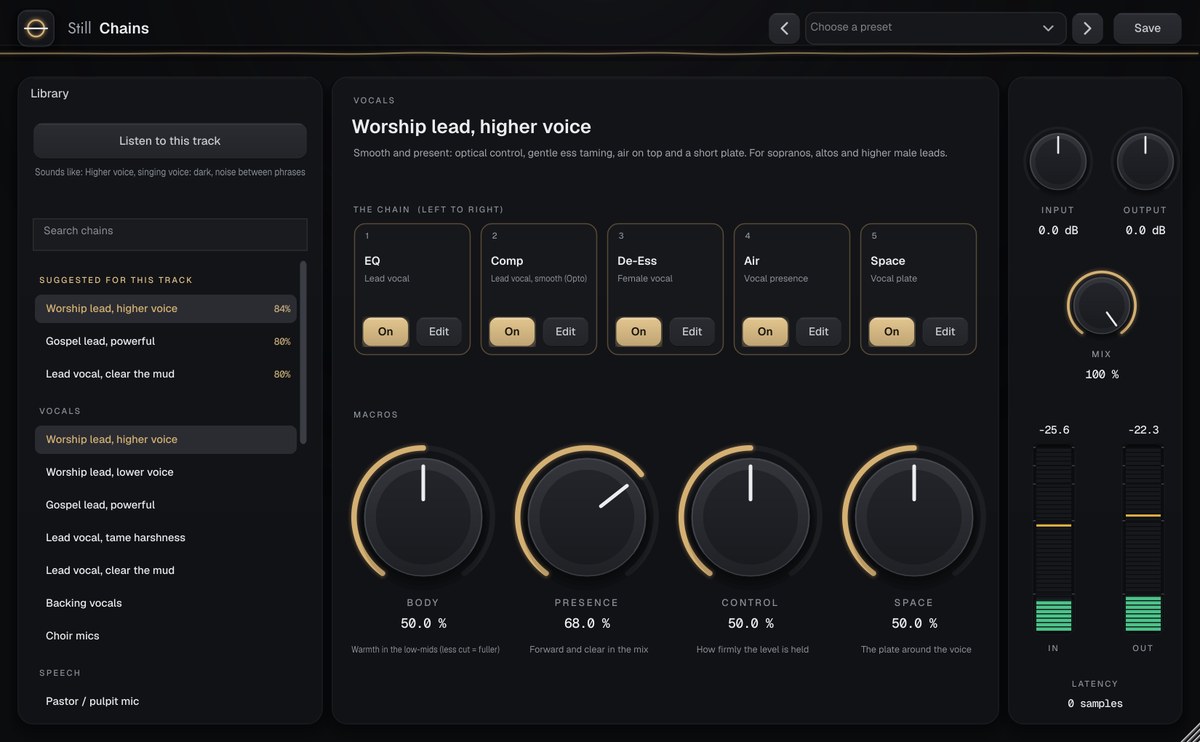Screen dimensions: 1200x742
Task: Click the Mix value 100 %
Action: [1102, 374]
